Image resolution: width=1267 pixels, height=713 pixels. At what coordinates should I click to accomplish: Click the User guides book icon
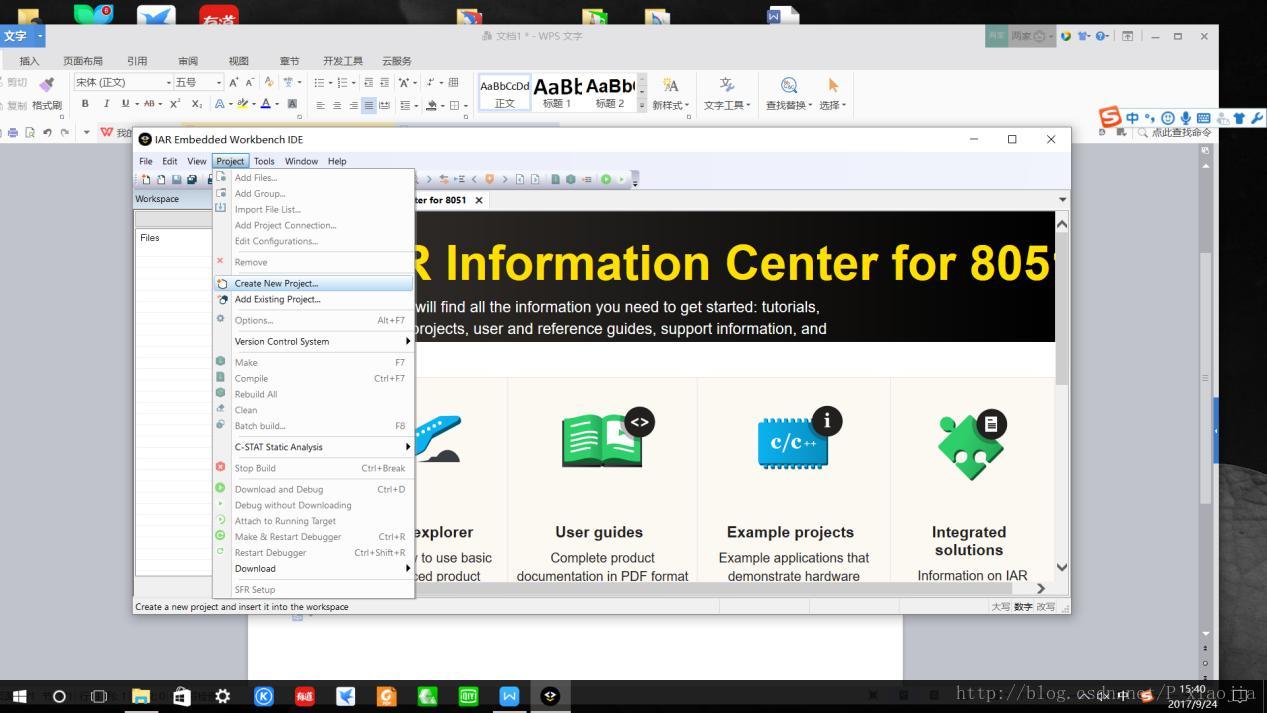pos(601,441)
